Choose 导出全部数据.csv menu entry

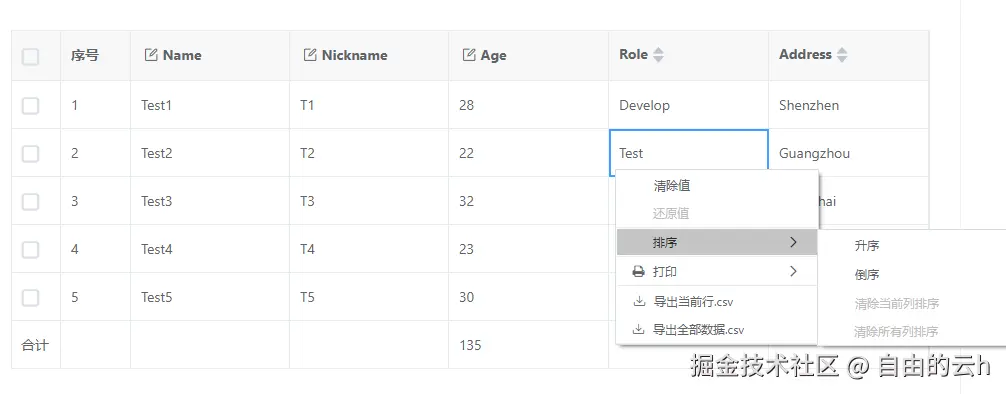point(717,330)
